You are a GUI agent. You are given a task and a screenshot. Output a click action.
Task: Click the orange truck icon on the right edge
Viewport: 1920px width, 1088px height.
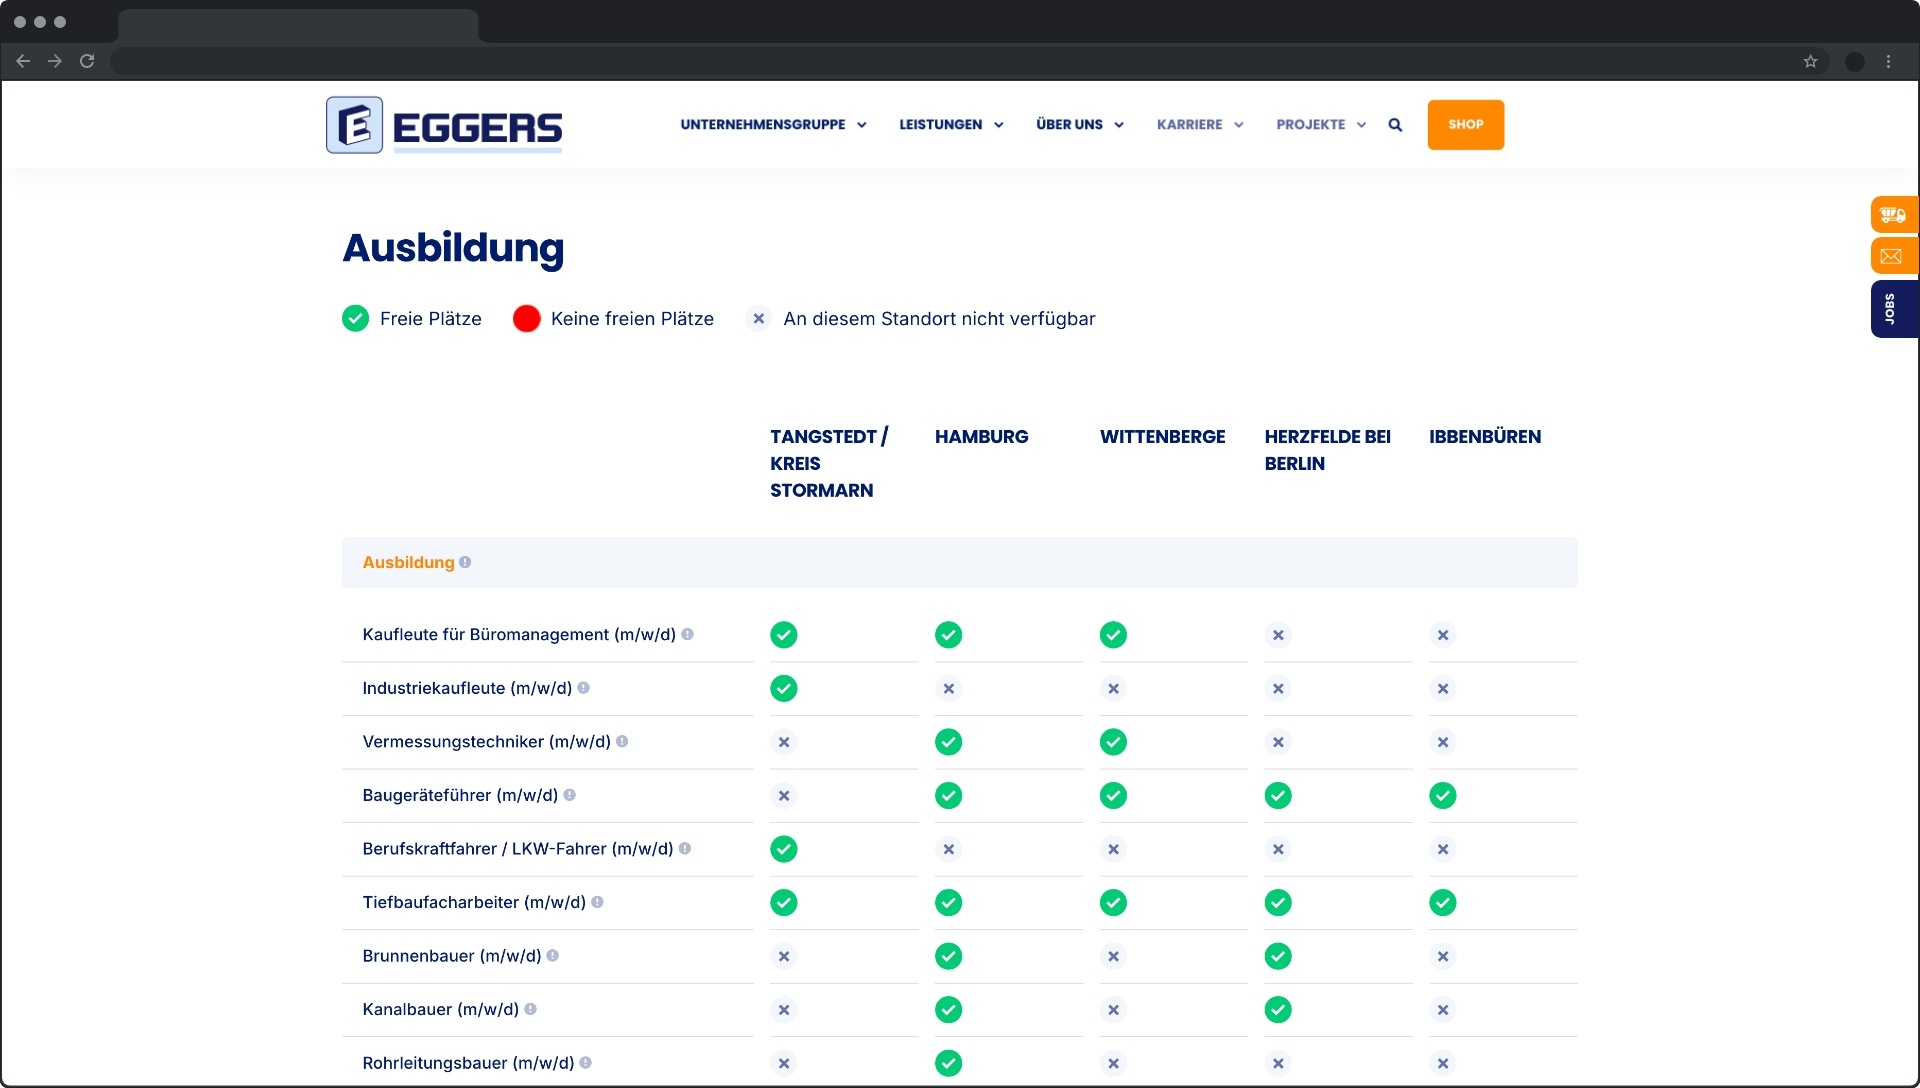click(1893, 213)
